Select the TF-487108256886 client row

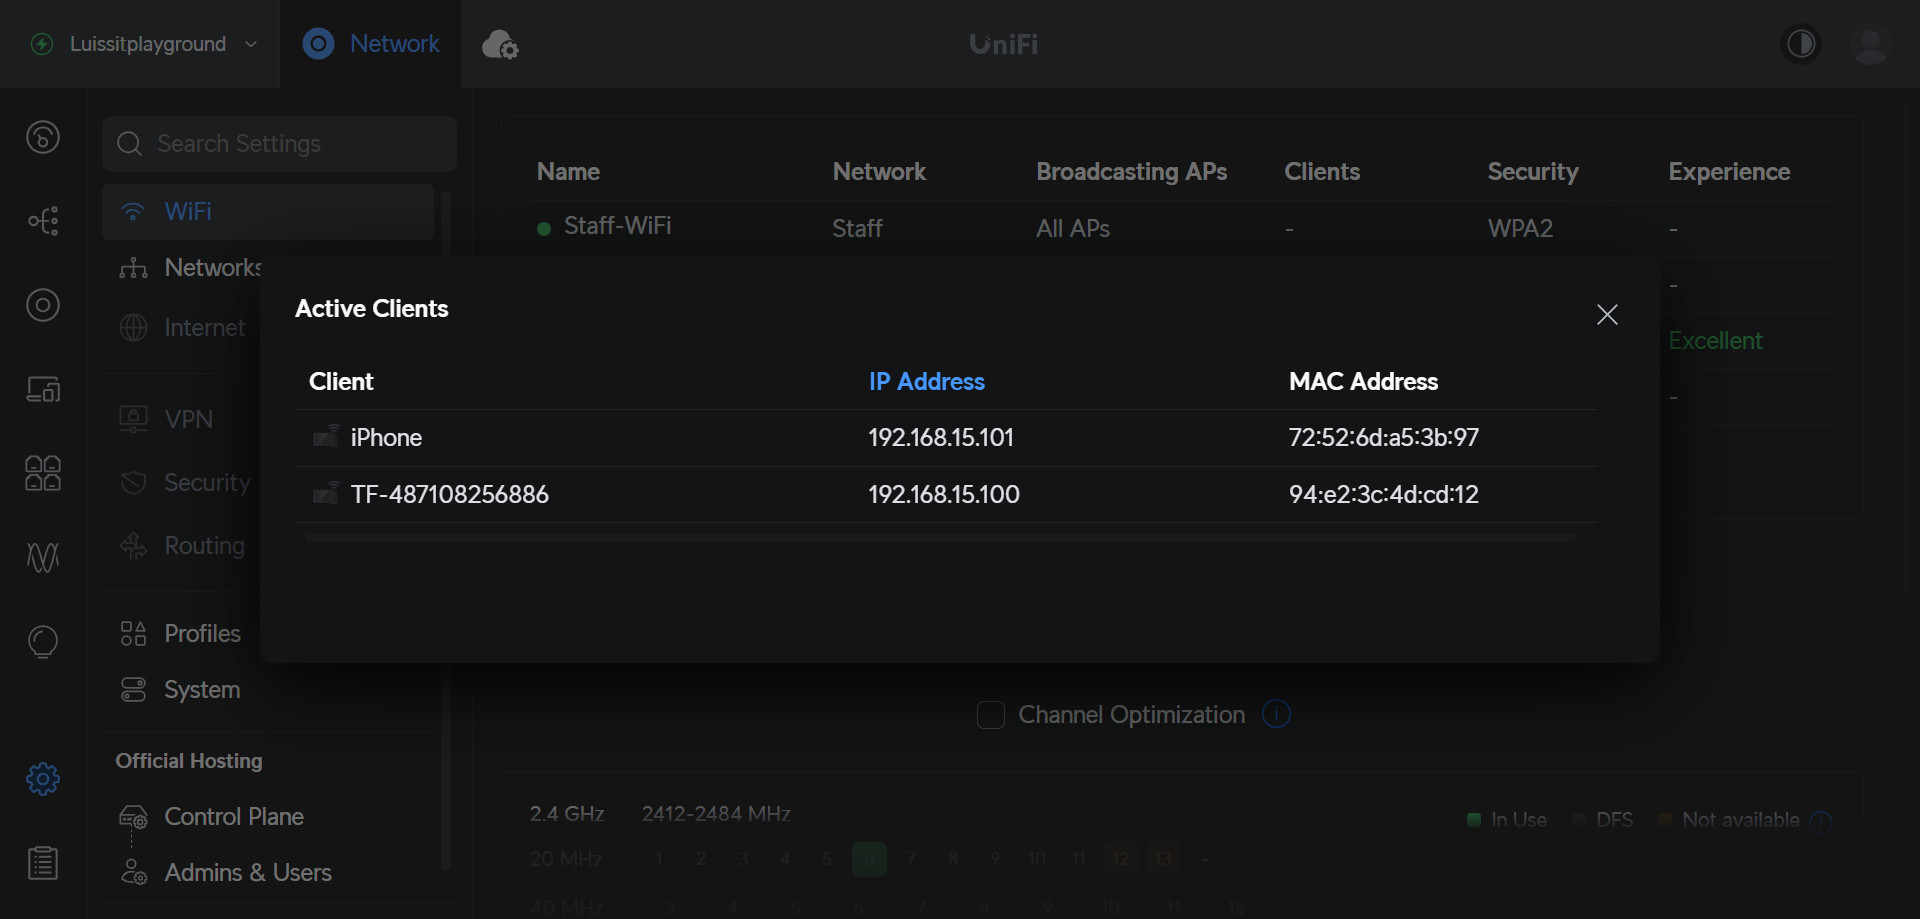coord(945,494)
